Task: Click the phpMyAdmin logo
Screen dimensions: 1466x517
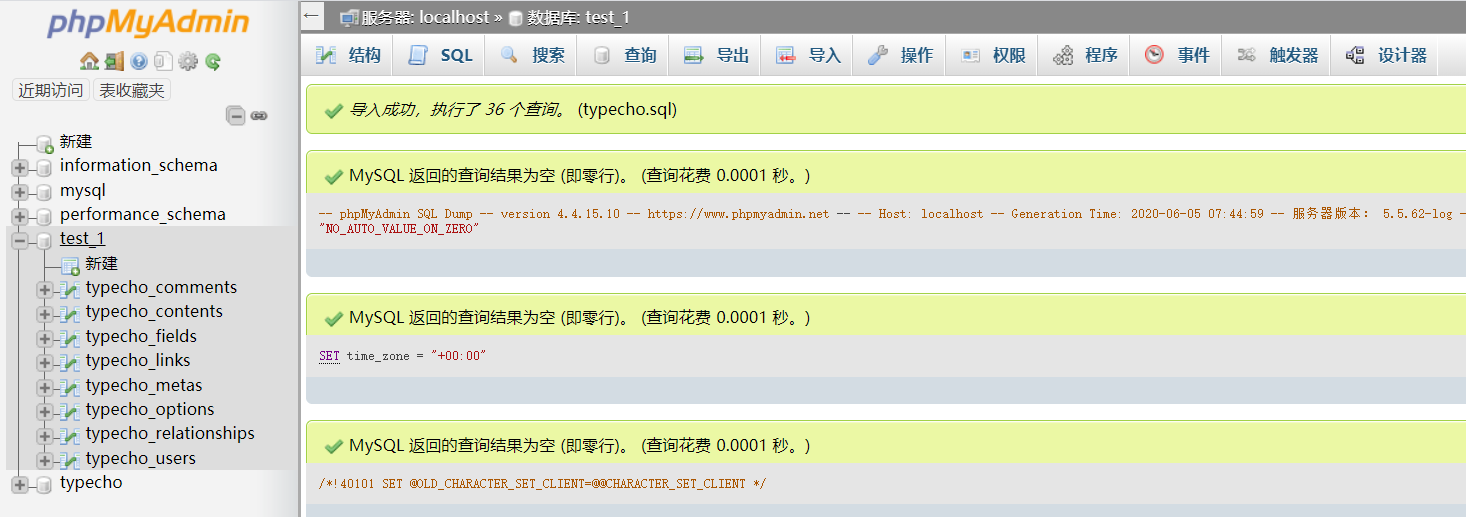Action: 147,24
